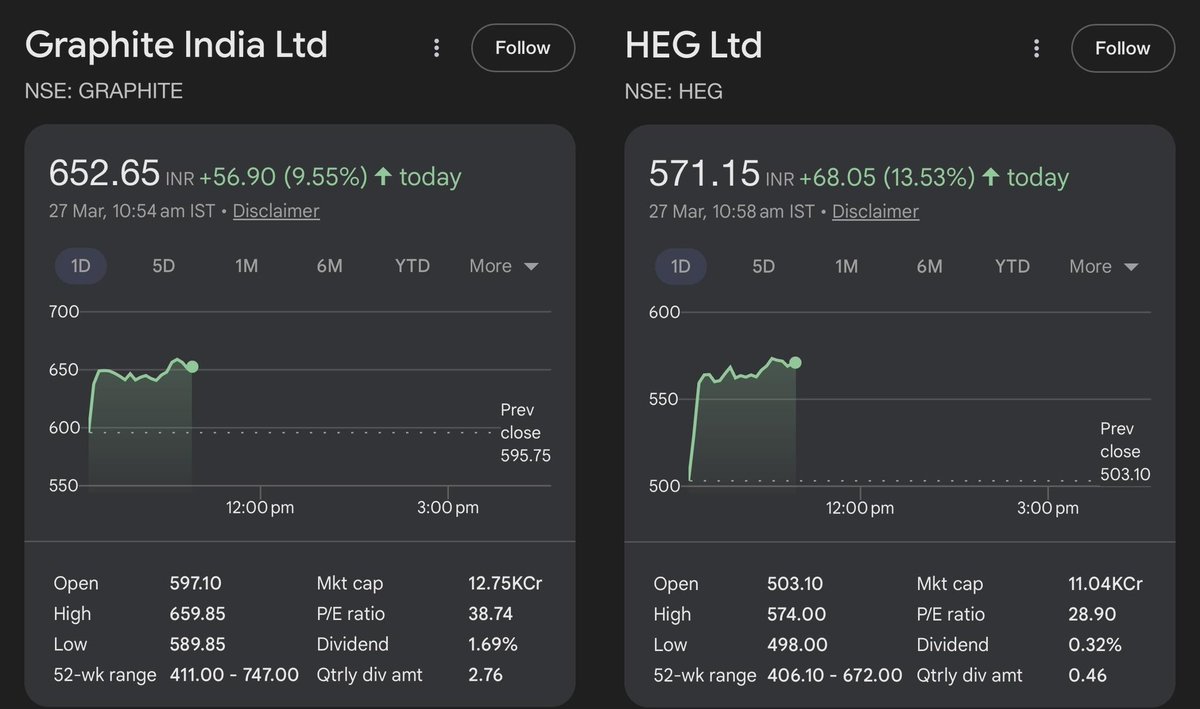The image size is (1200, 709).
Task: Click 27 Mar, 10:54 am IST timestamp
Action: [x=132, y=211]
